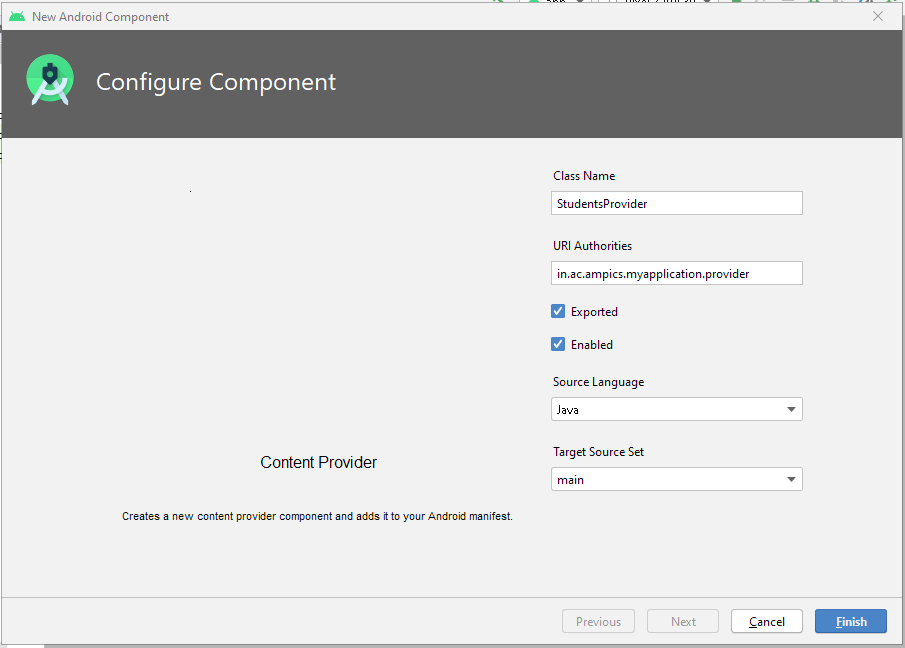Click the Android head icon in title bar
The width and height of the screenshot is (905, 648).
[17, 16]
